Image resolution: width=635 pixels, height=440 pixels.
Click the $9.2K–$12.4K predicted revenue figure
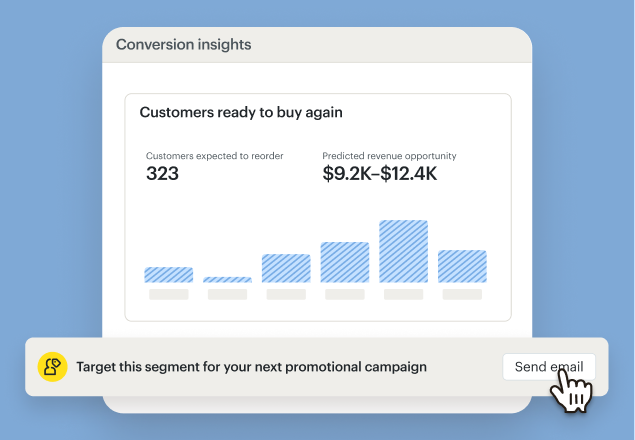coord(380,174)
